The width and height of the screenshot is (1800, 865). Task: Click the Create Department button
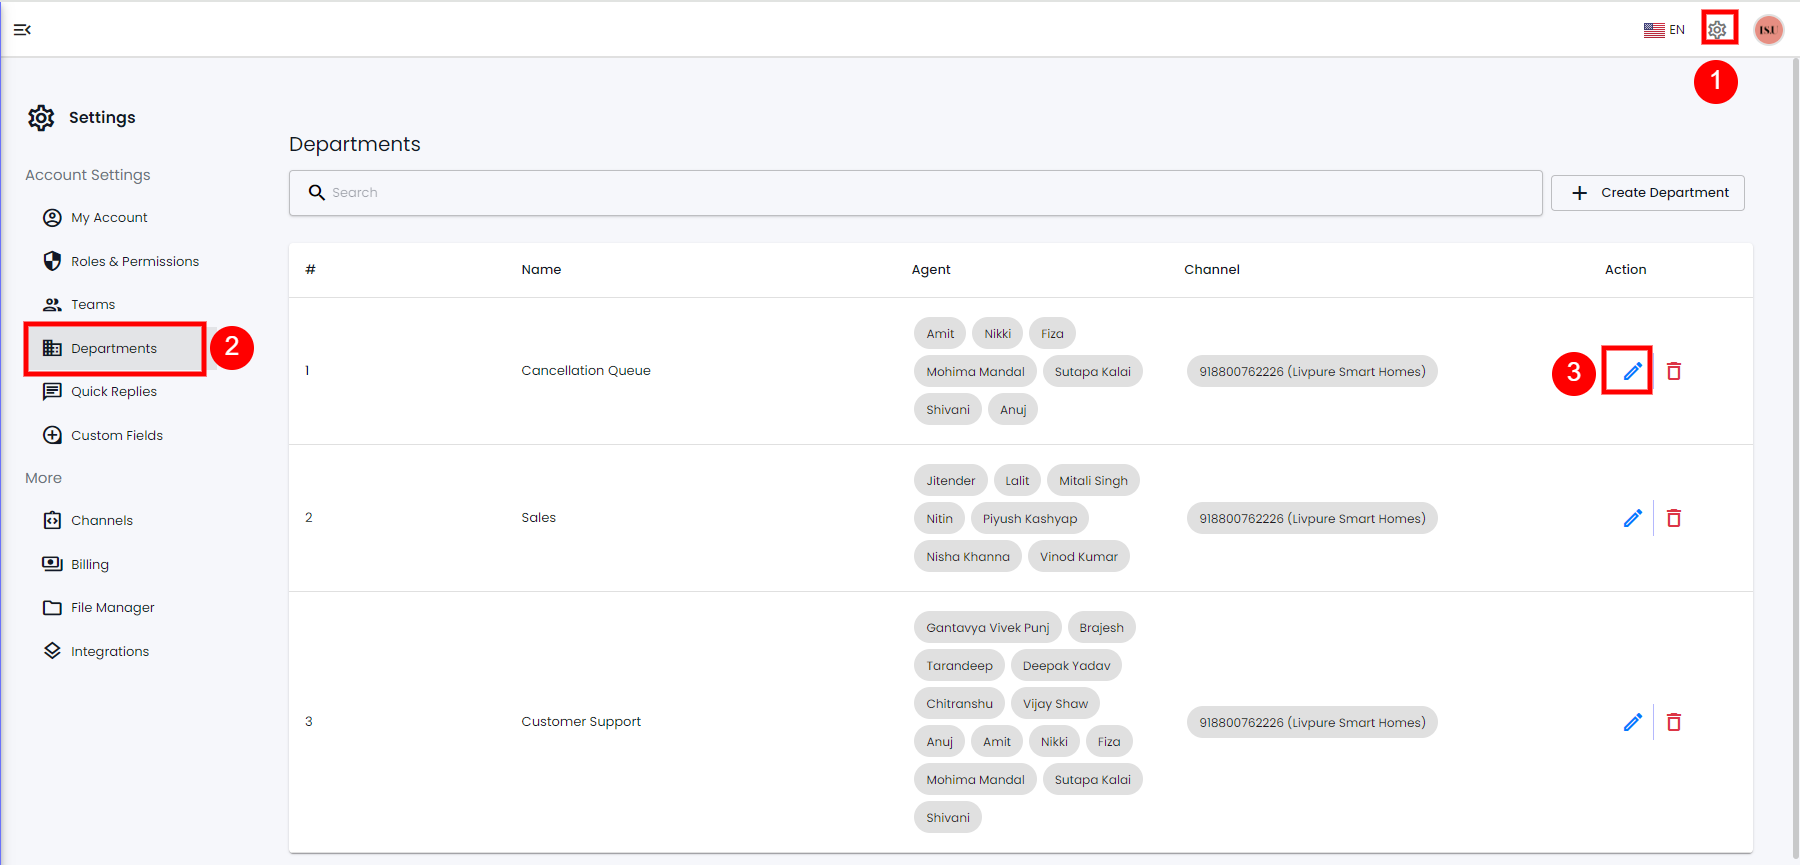[x=1647, y=193]
